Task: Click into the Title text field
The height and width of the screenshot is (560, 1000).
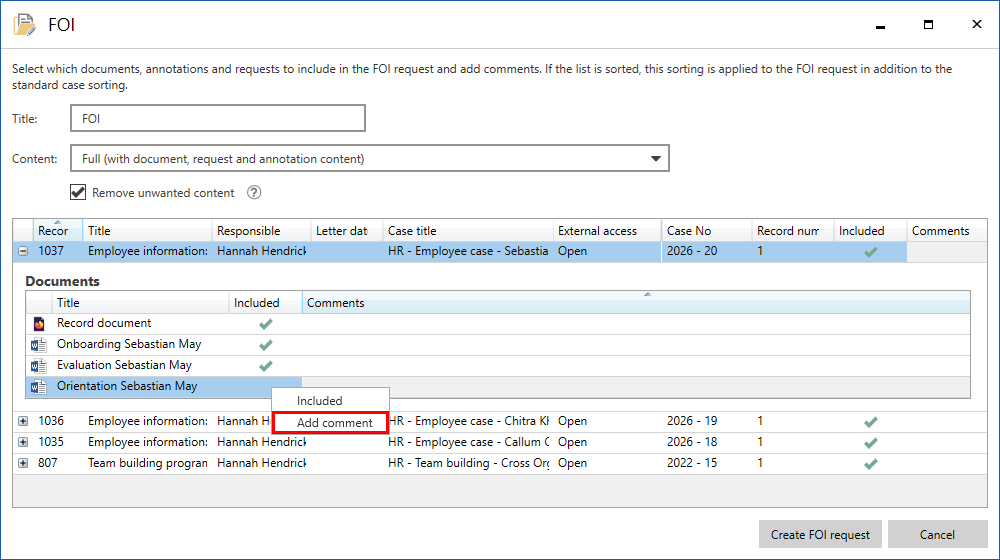Action: (217, 119)
